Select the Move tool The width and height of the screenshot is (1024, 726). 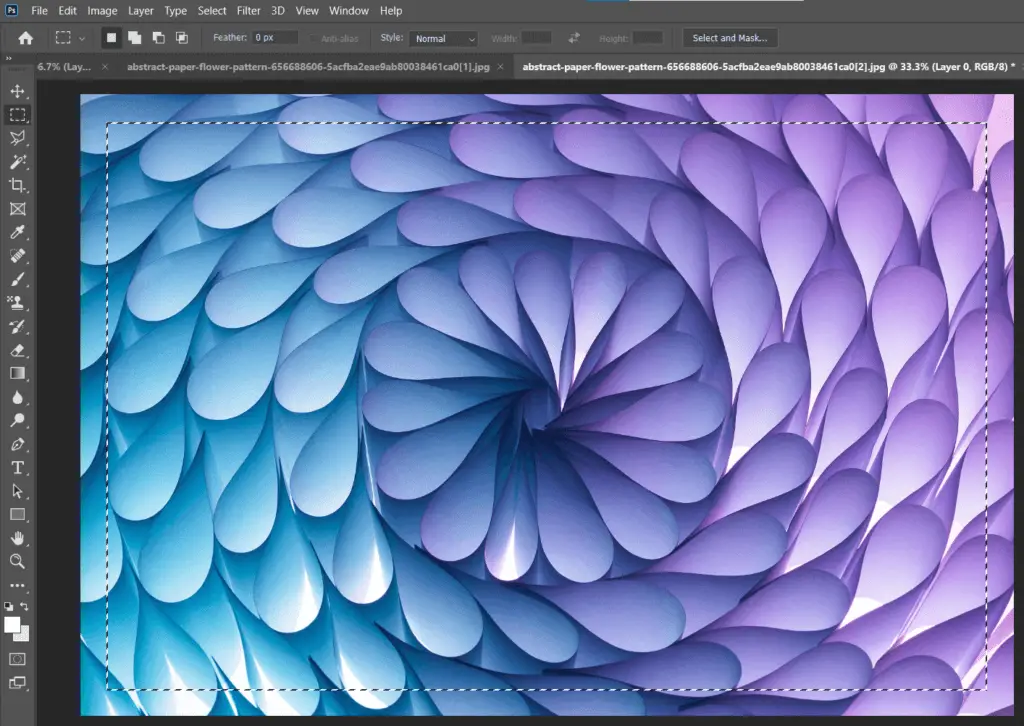18,91
